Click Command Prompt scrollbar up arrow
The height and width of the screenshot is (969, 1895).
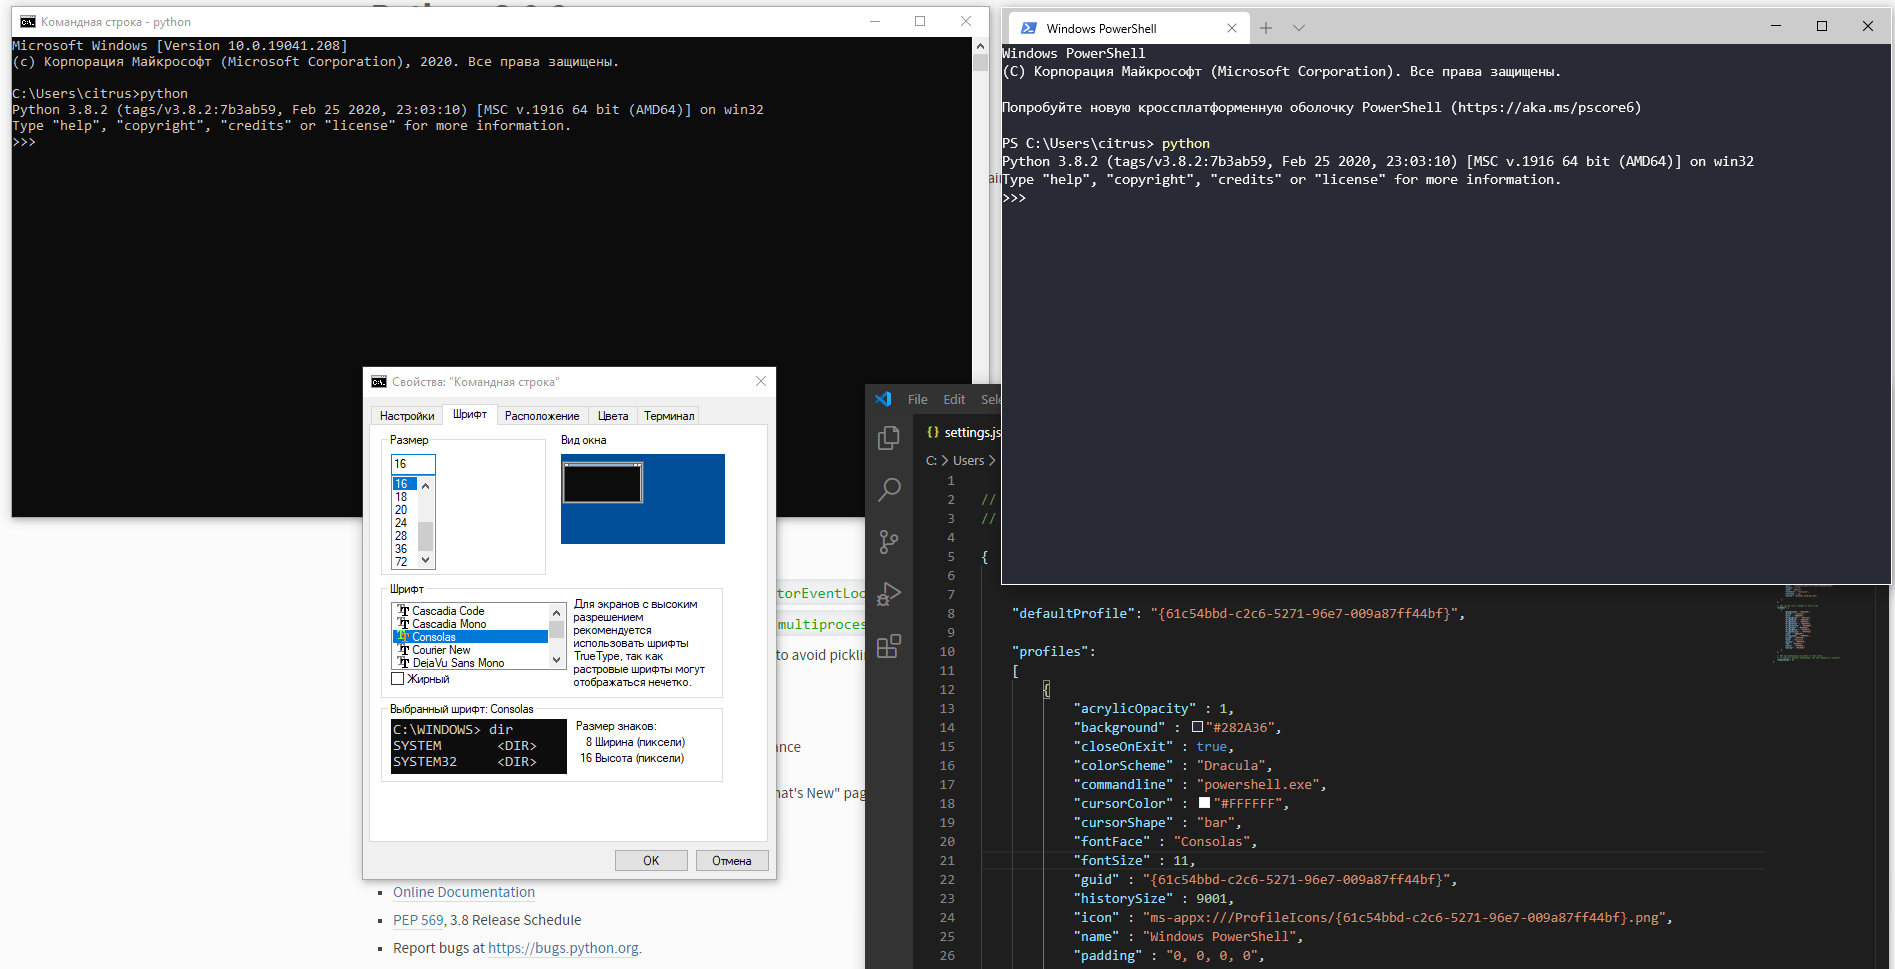tap(980, 46)
